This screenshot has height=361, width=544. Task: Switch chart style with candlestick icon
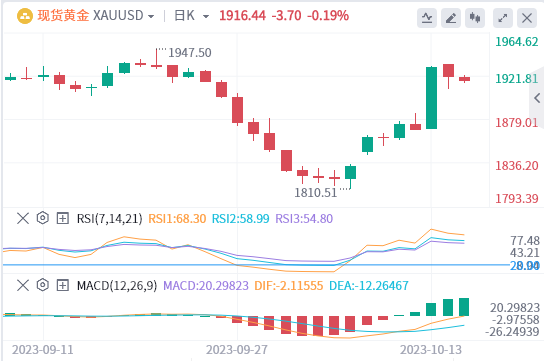click(475, 18)
